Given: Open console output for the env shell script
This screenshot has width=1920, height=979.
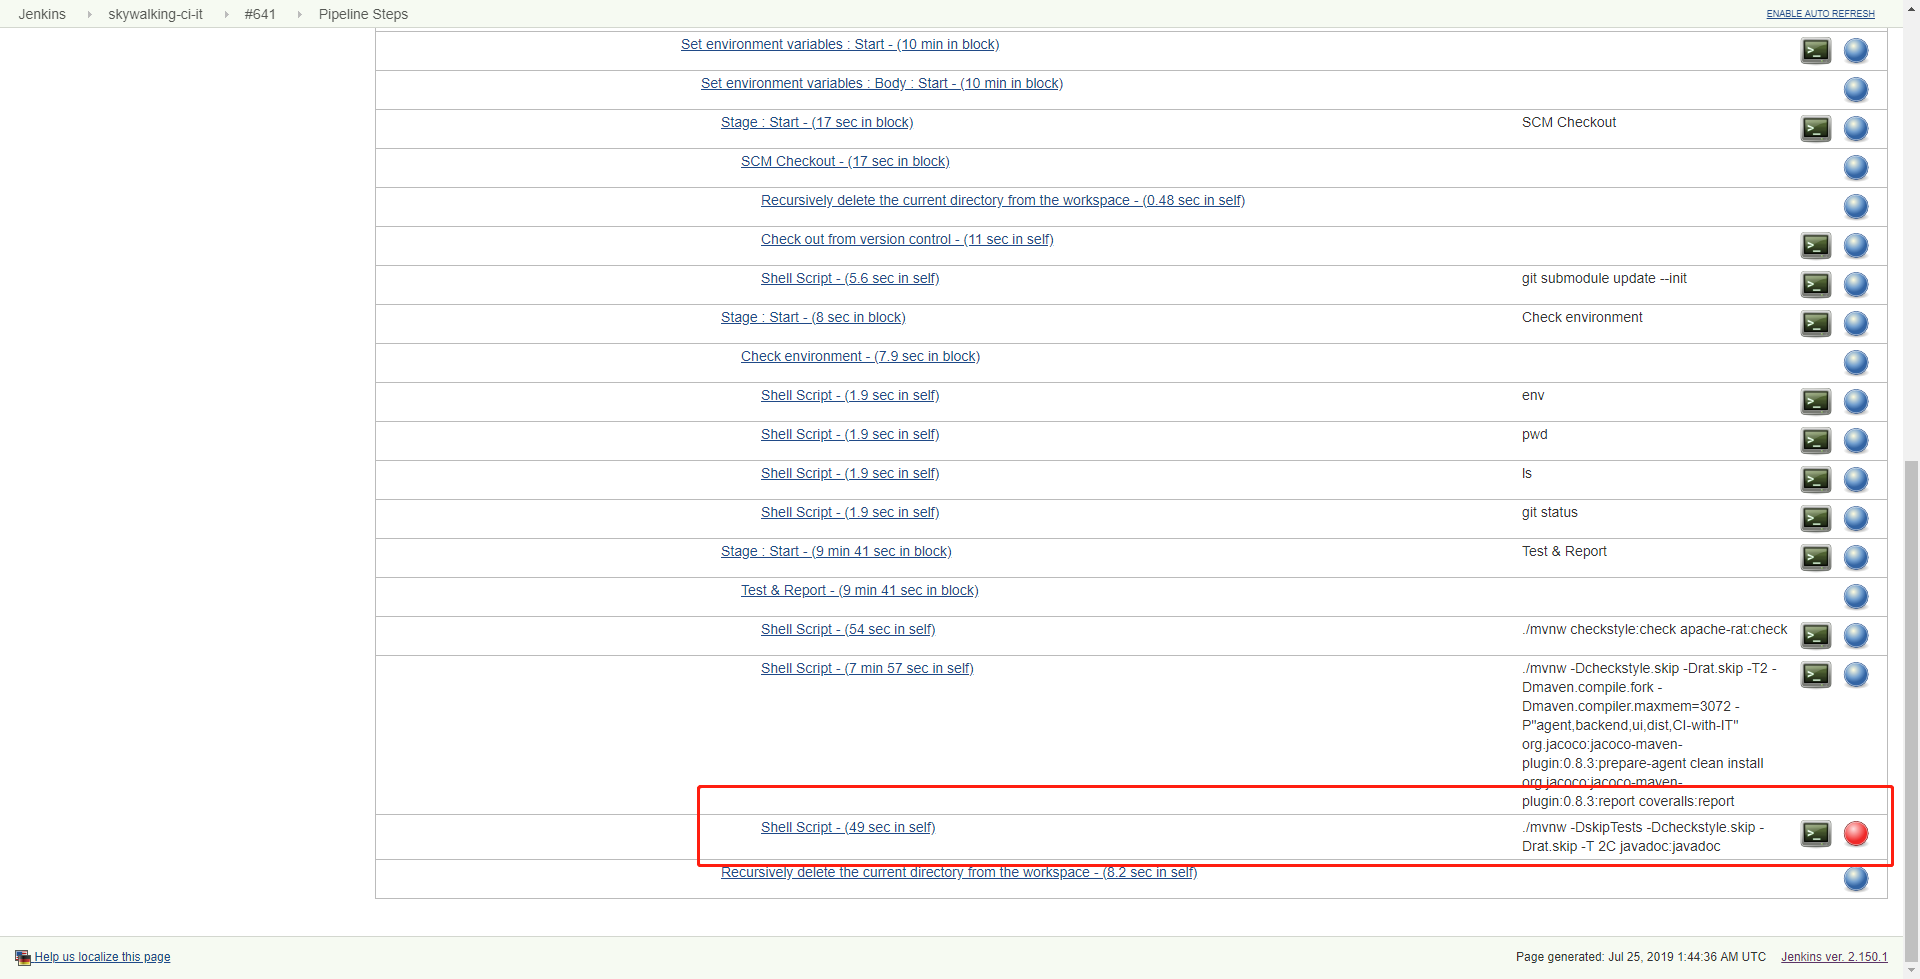Looking at the screenshot, I should pos(1816,402).
